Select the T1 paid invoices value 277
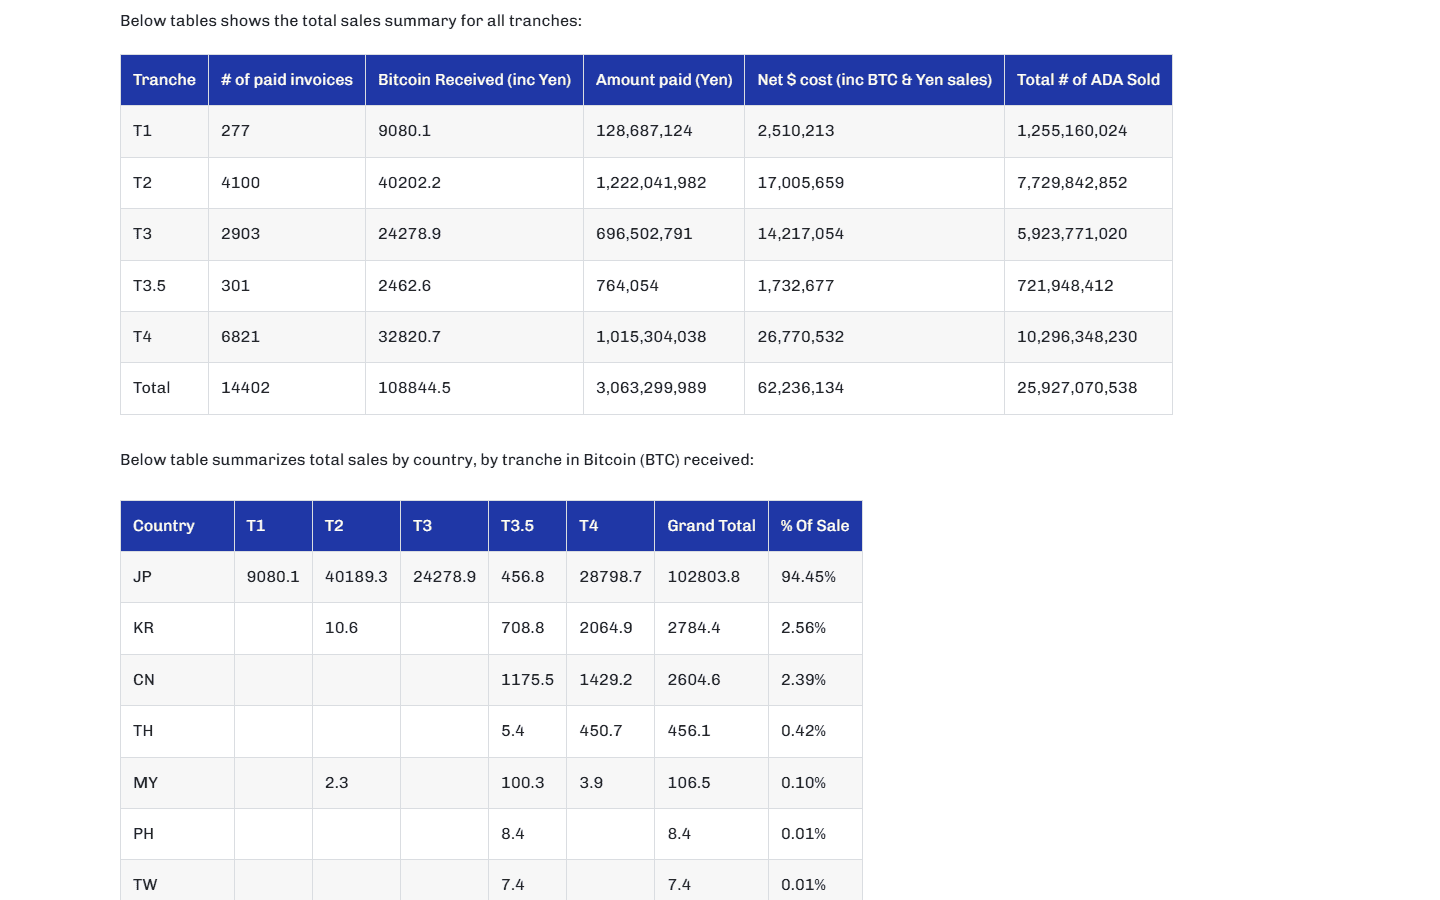The image size is (1440, 900). coord(235,131)
